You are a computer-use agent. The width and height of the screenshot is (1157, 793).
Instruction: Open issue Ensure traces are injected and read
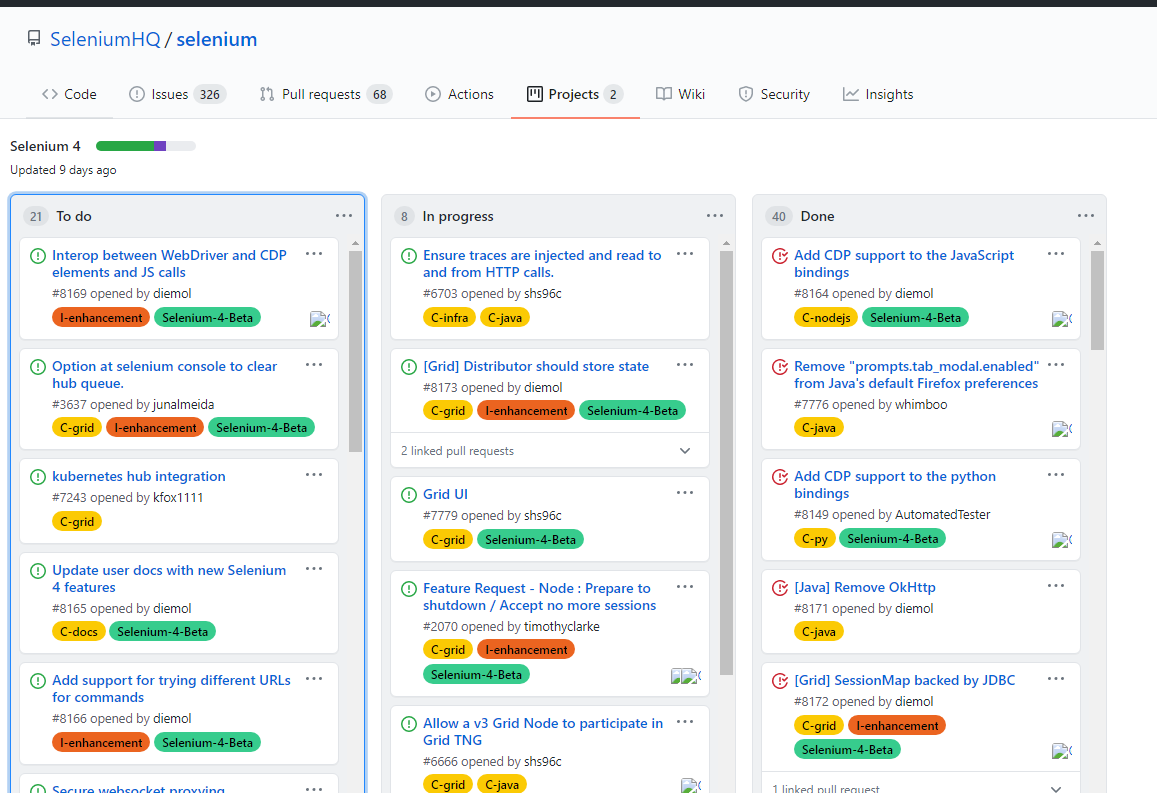click(x=542, y=264)
